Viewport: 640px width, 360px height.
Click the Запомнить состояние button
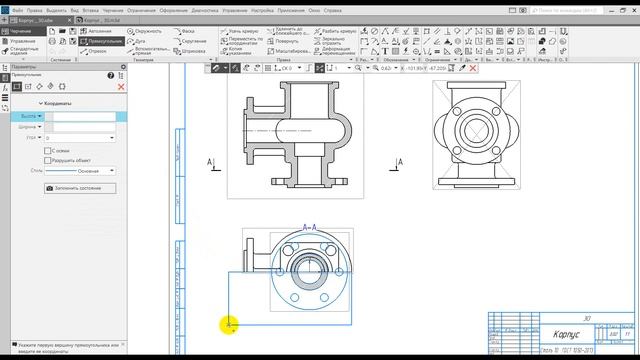(x=80, y=188)
